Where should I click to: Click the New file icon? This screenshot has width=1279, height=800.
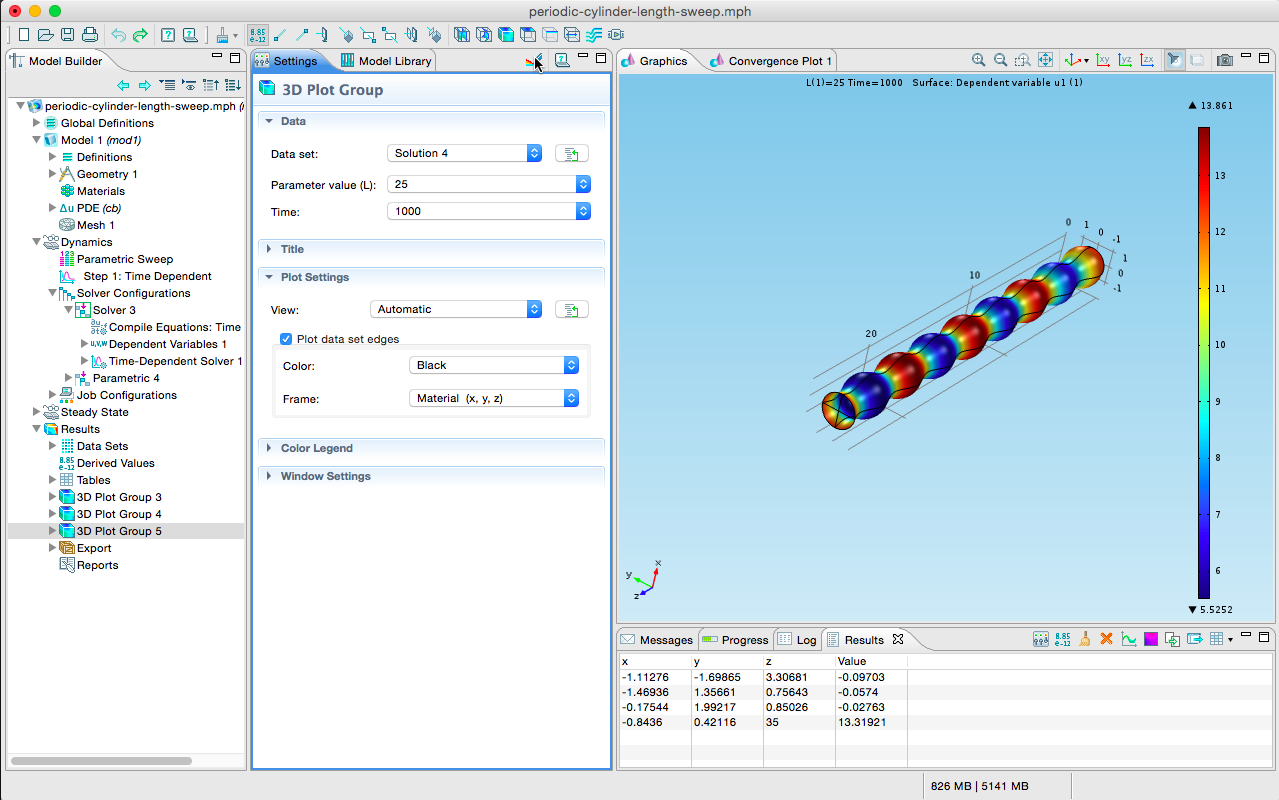pyautogui.click(x=24, y=35)
